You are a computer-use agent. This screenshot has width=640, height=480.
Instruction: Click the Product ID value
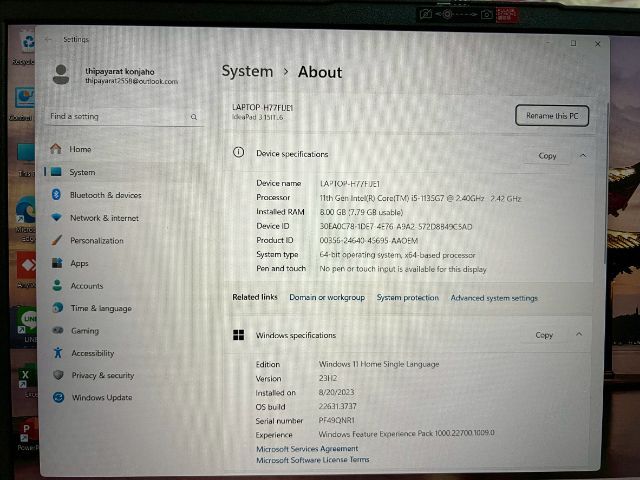tap(369, 241)
